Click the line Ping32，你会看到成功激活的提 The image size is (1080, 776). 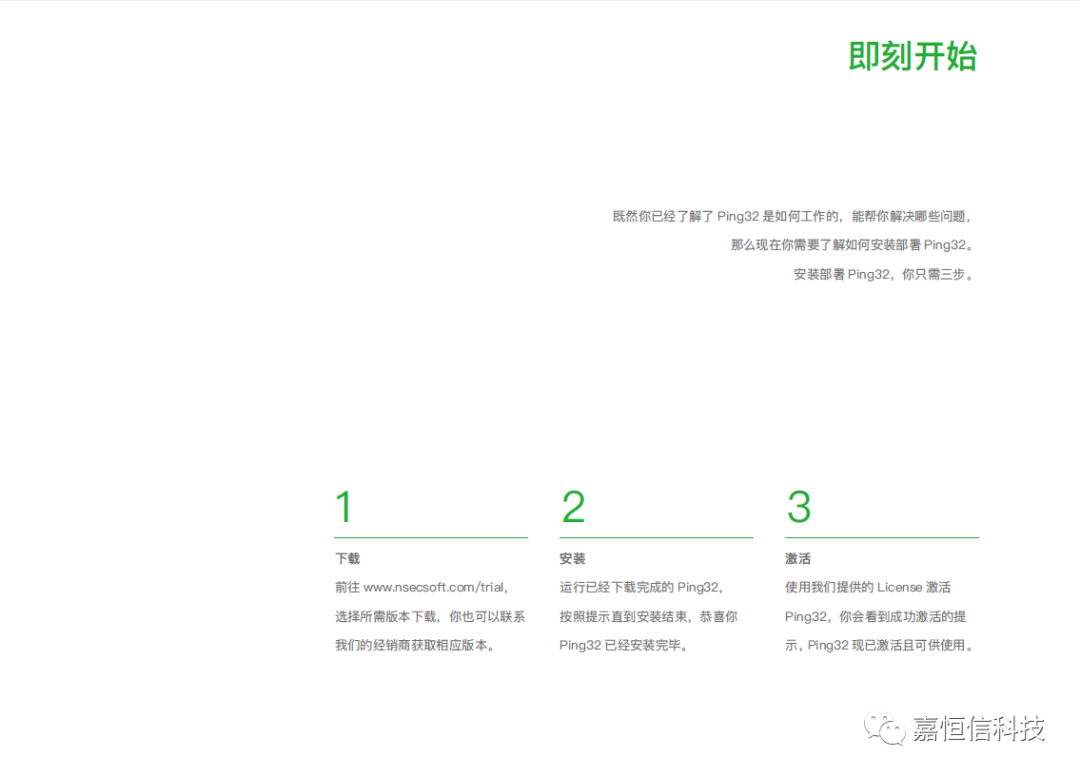875,616
